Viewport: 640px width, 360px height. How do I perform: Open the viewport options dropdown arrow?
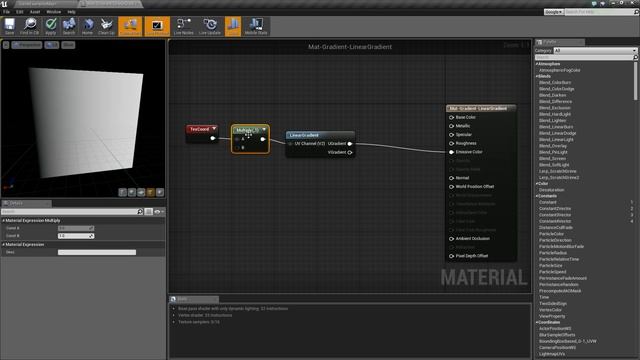[x=6, y=45]
